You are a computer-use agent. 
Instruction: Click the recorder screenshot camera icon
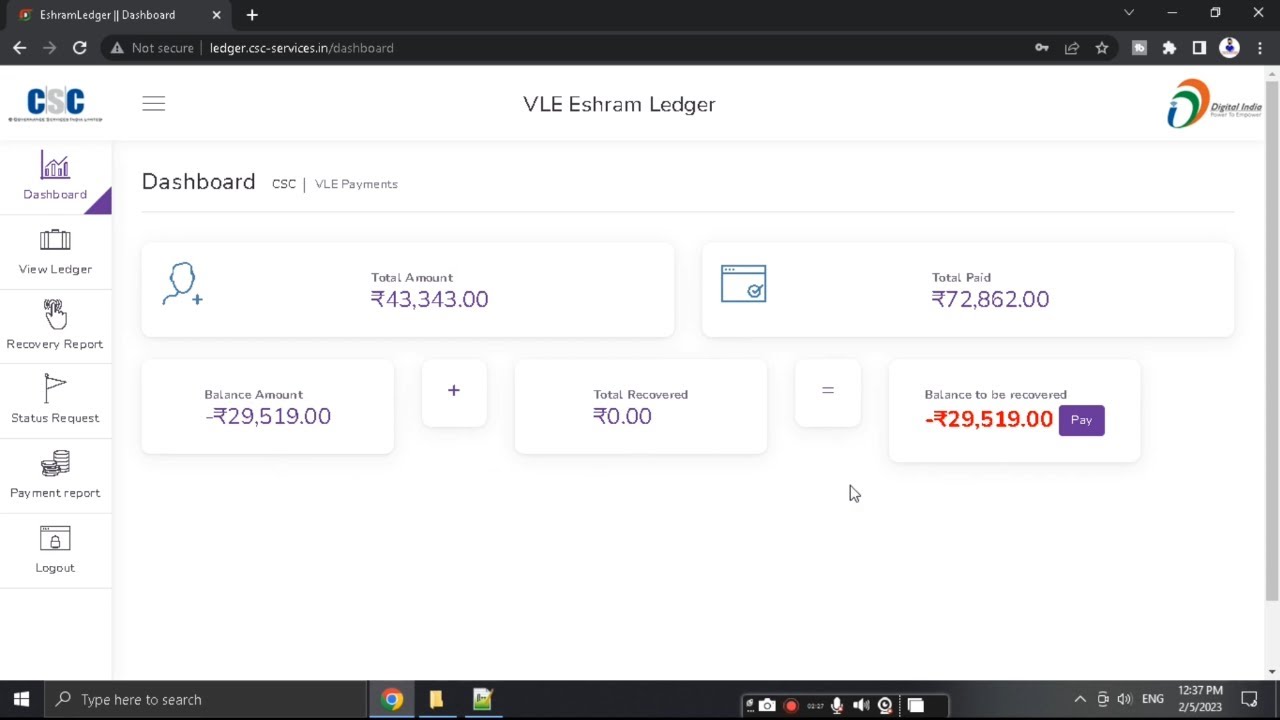[x=767, y=706]
